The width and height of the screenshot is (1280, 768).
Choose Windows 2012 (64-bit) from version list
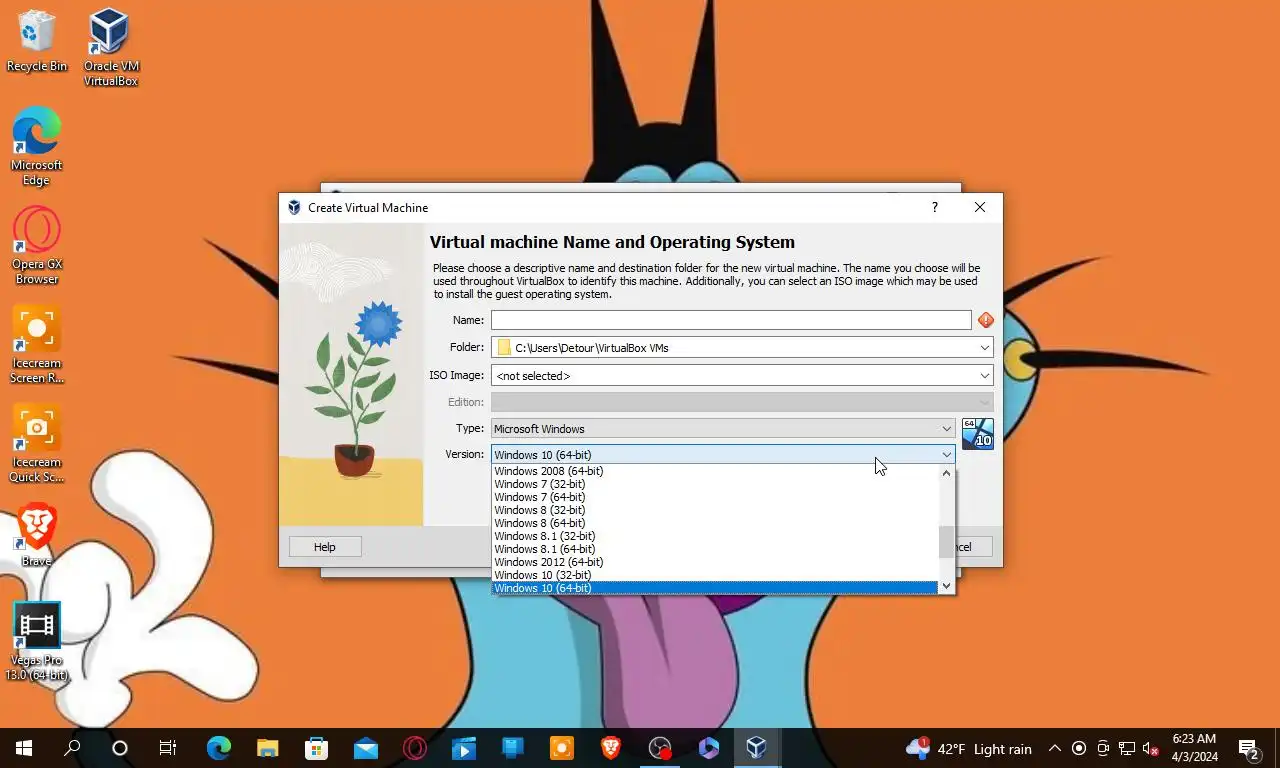click(x=714, y=562)
